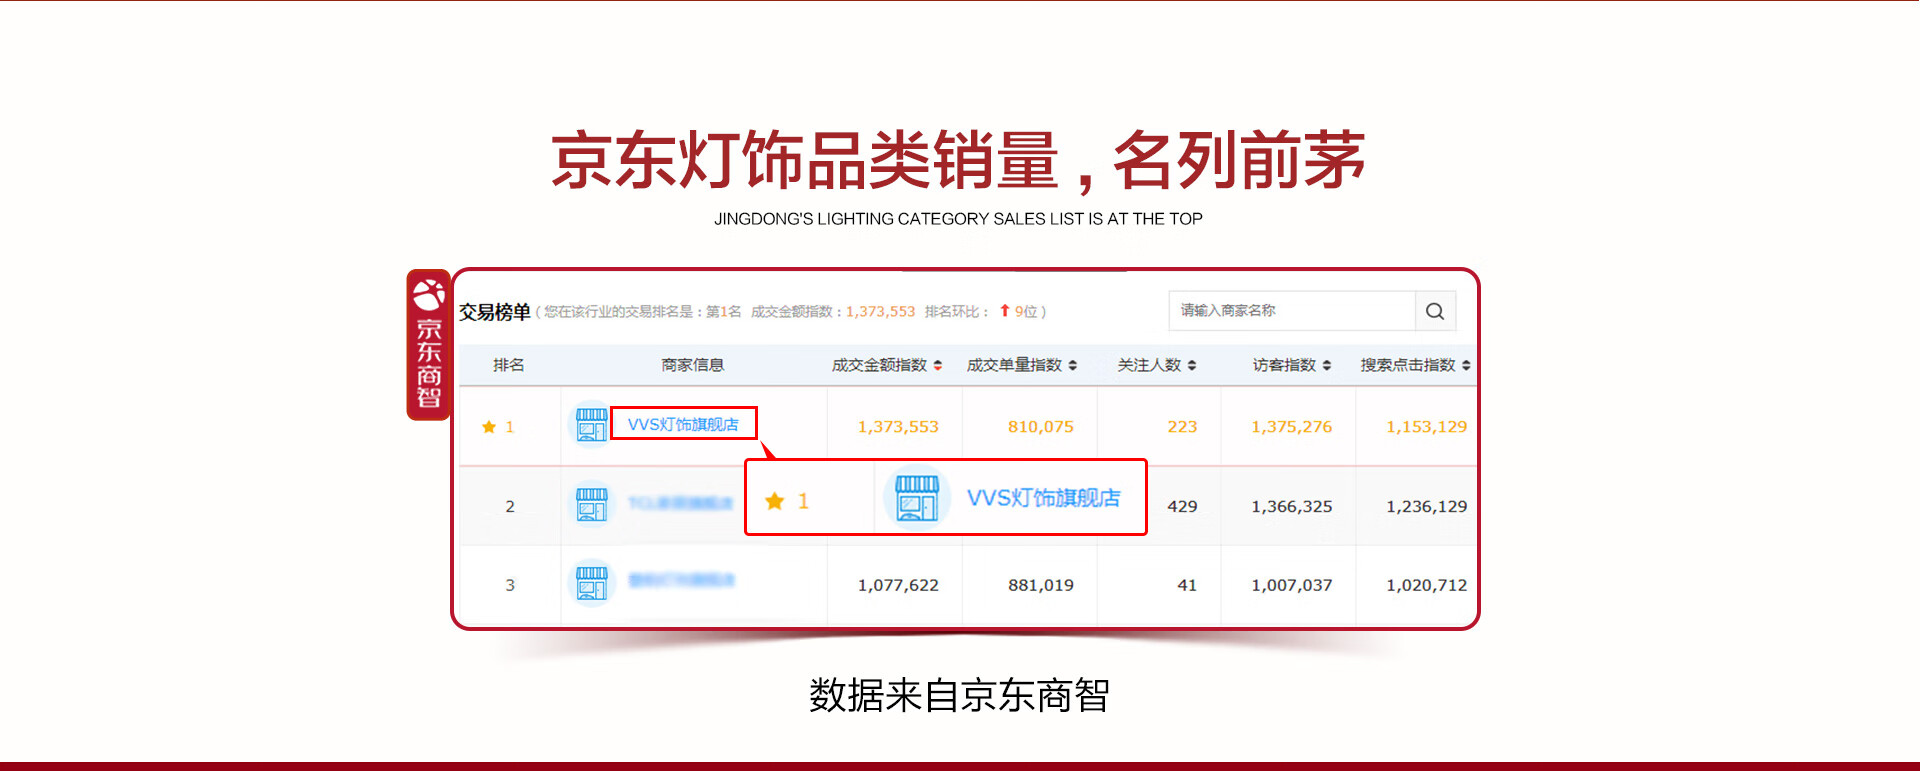Select the 1,153,129 search click value
The image size is (1920, 771).
pos(1427,427)
